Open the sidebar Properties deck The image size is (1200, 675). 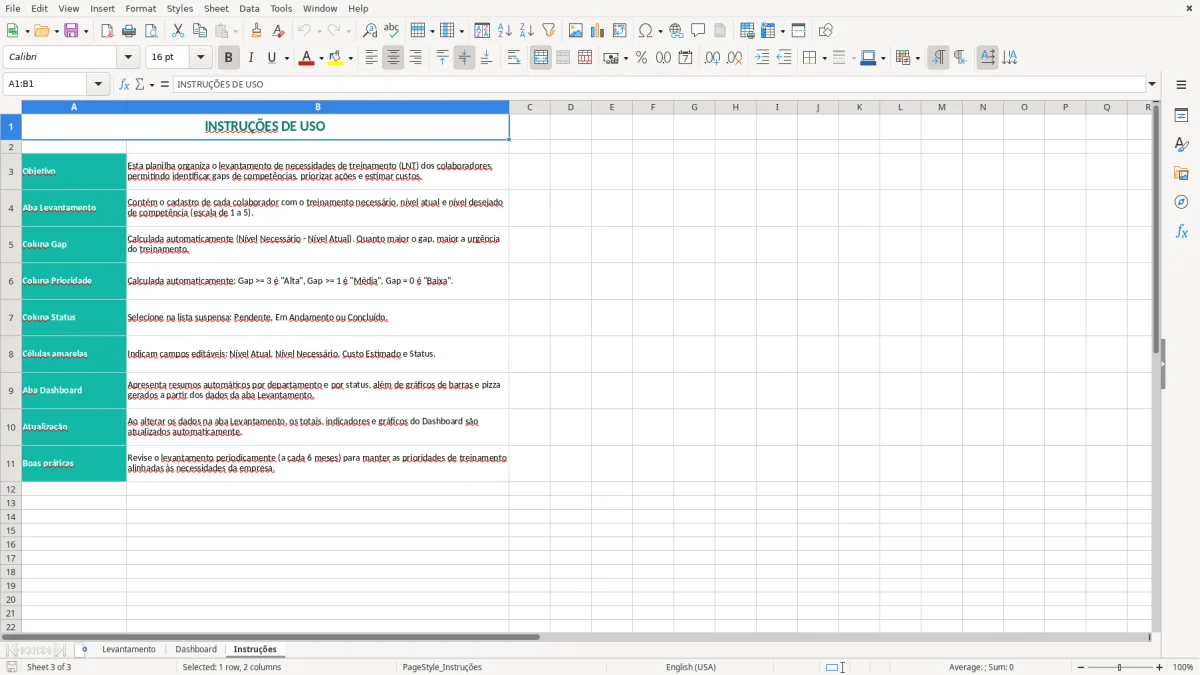[x=1181, y=115]
